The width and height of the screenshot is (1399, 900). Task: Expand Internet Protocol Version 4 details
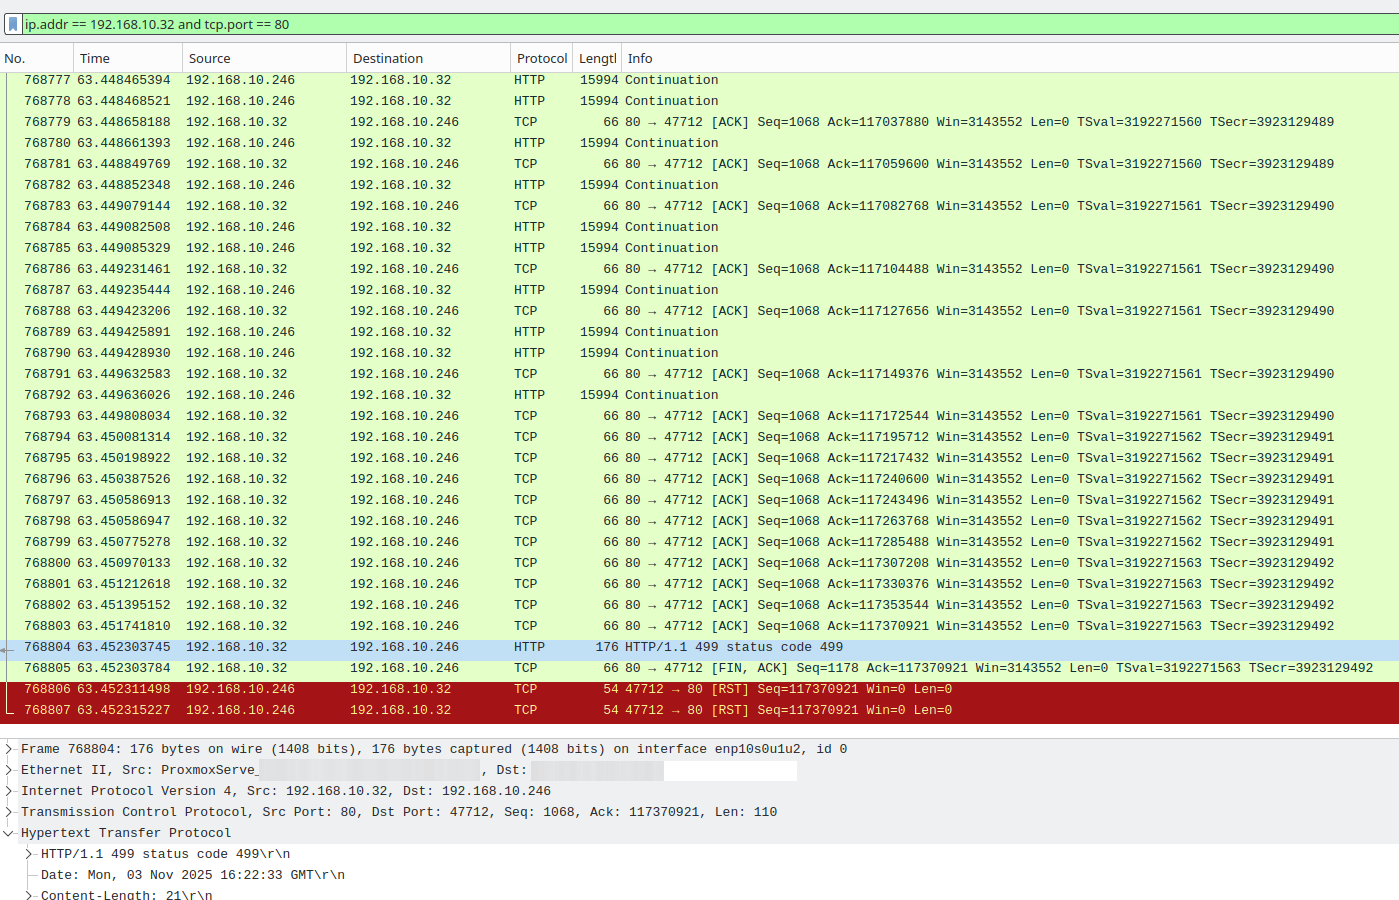point(9,791)
